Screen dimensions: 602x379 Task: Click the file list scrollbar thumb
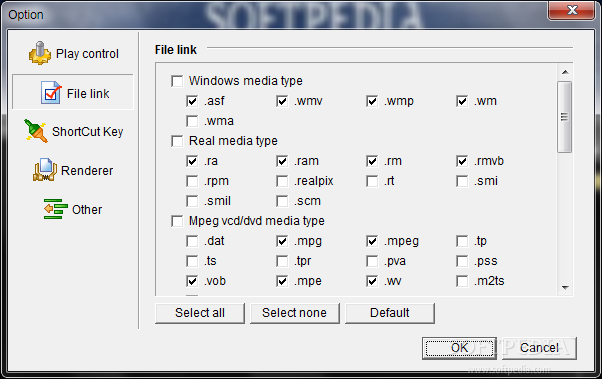pyautogui.click(x=564, y=117)
